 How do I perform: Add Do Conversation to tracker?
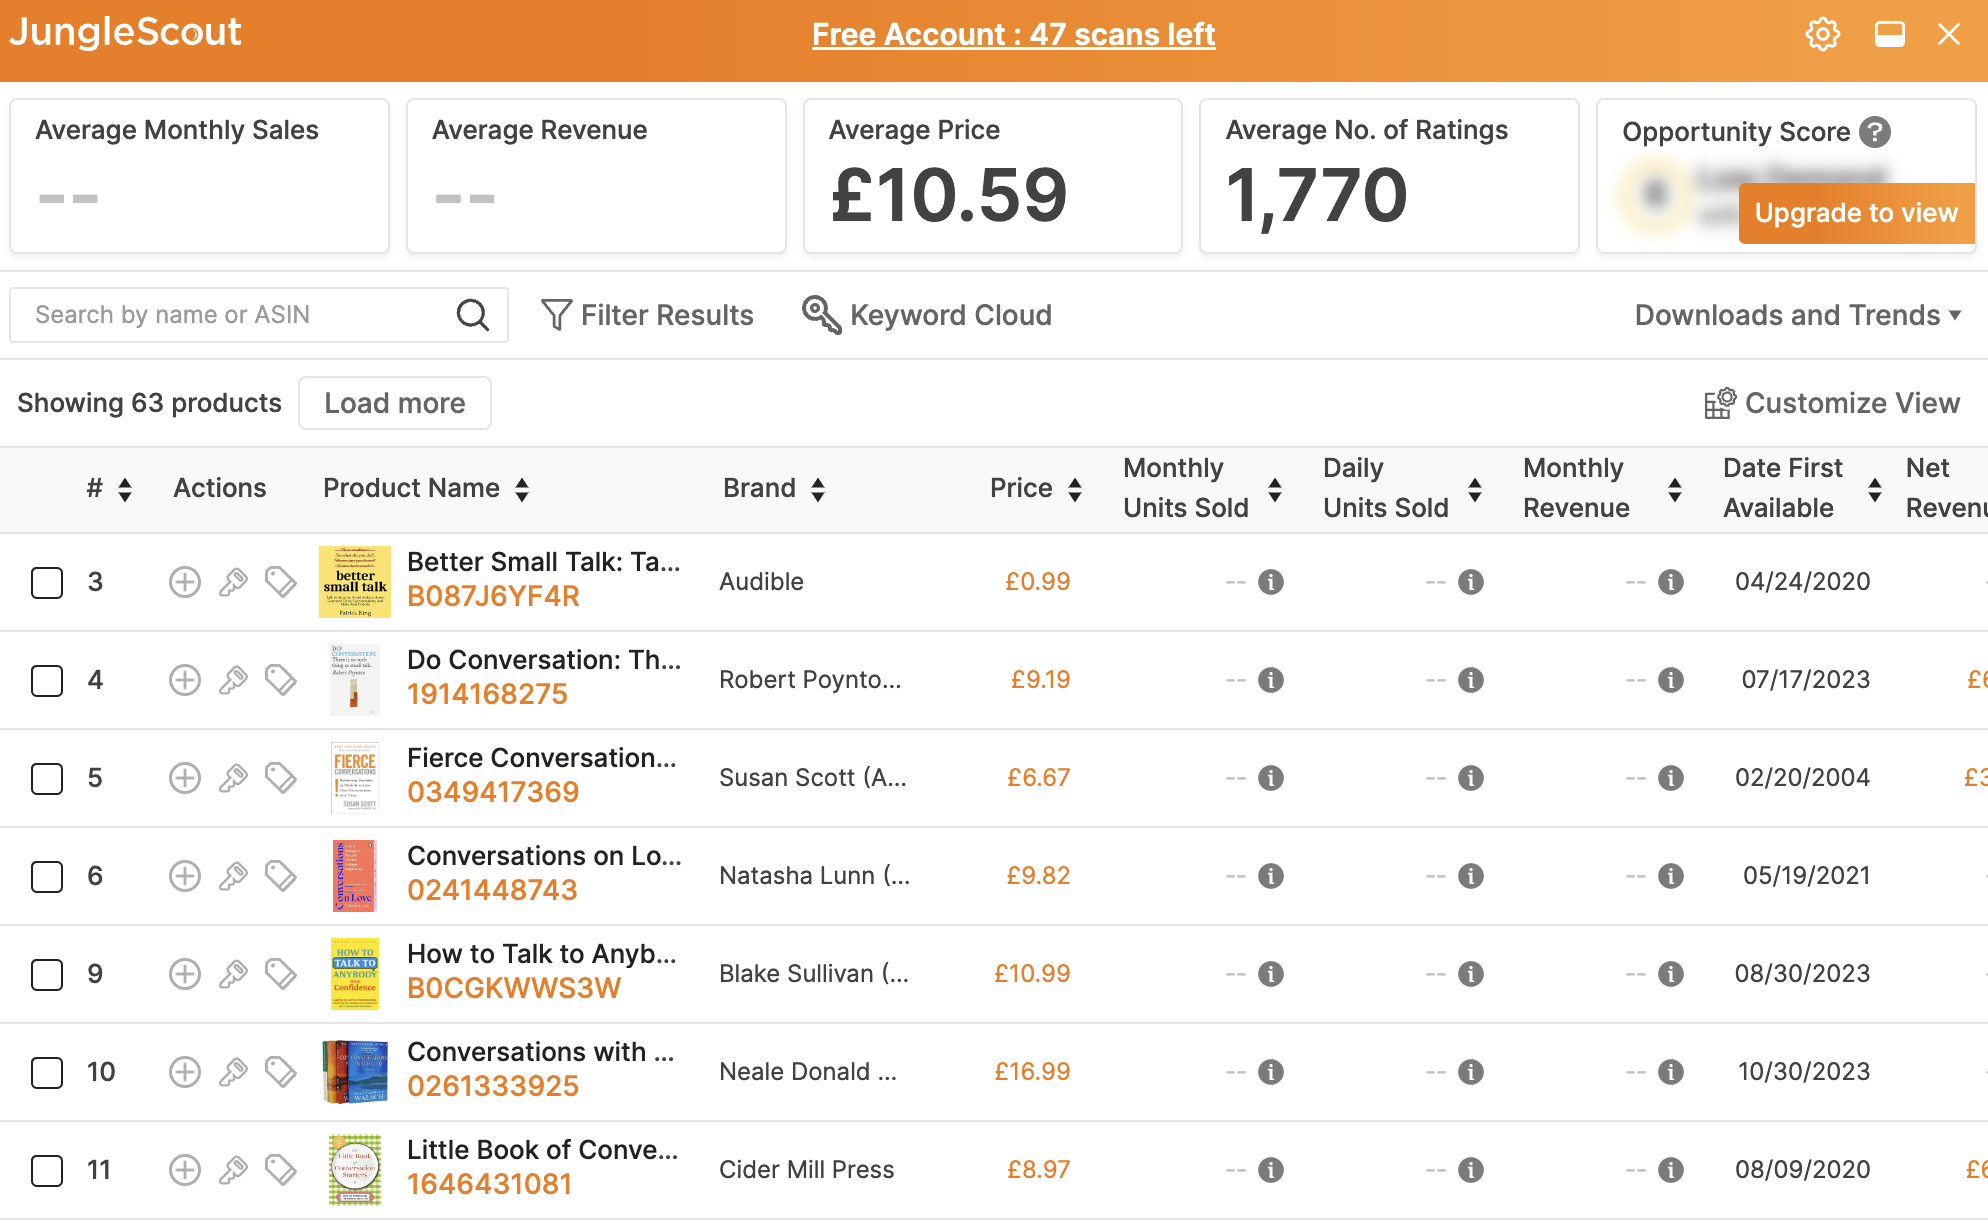pos(185,680)
